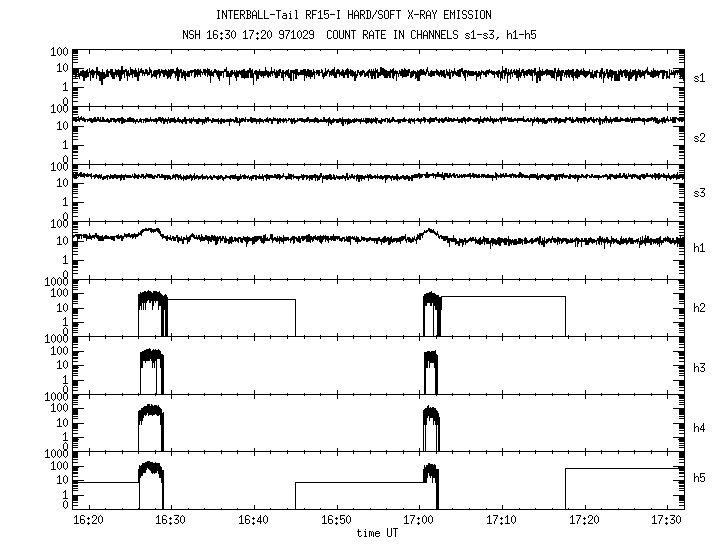Click the h4 channel label

pyautogui.click(x=701, y=425)
